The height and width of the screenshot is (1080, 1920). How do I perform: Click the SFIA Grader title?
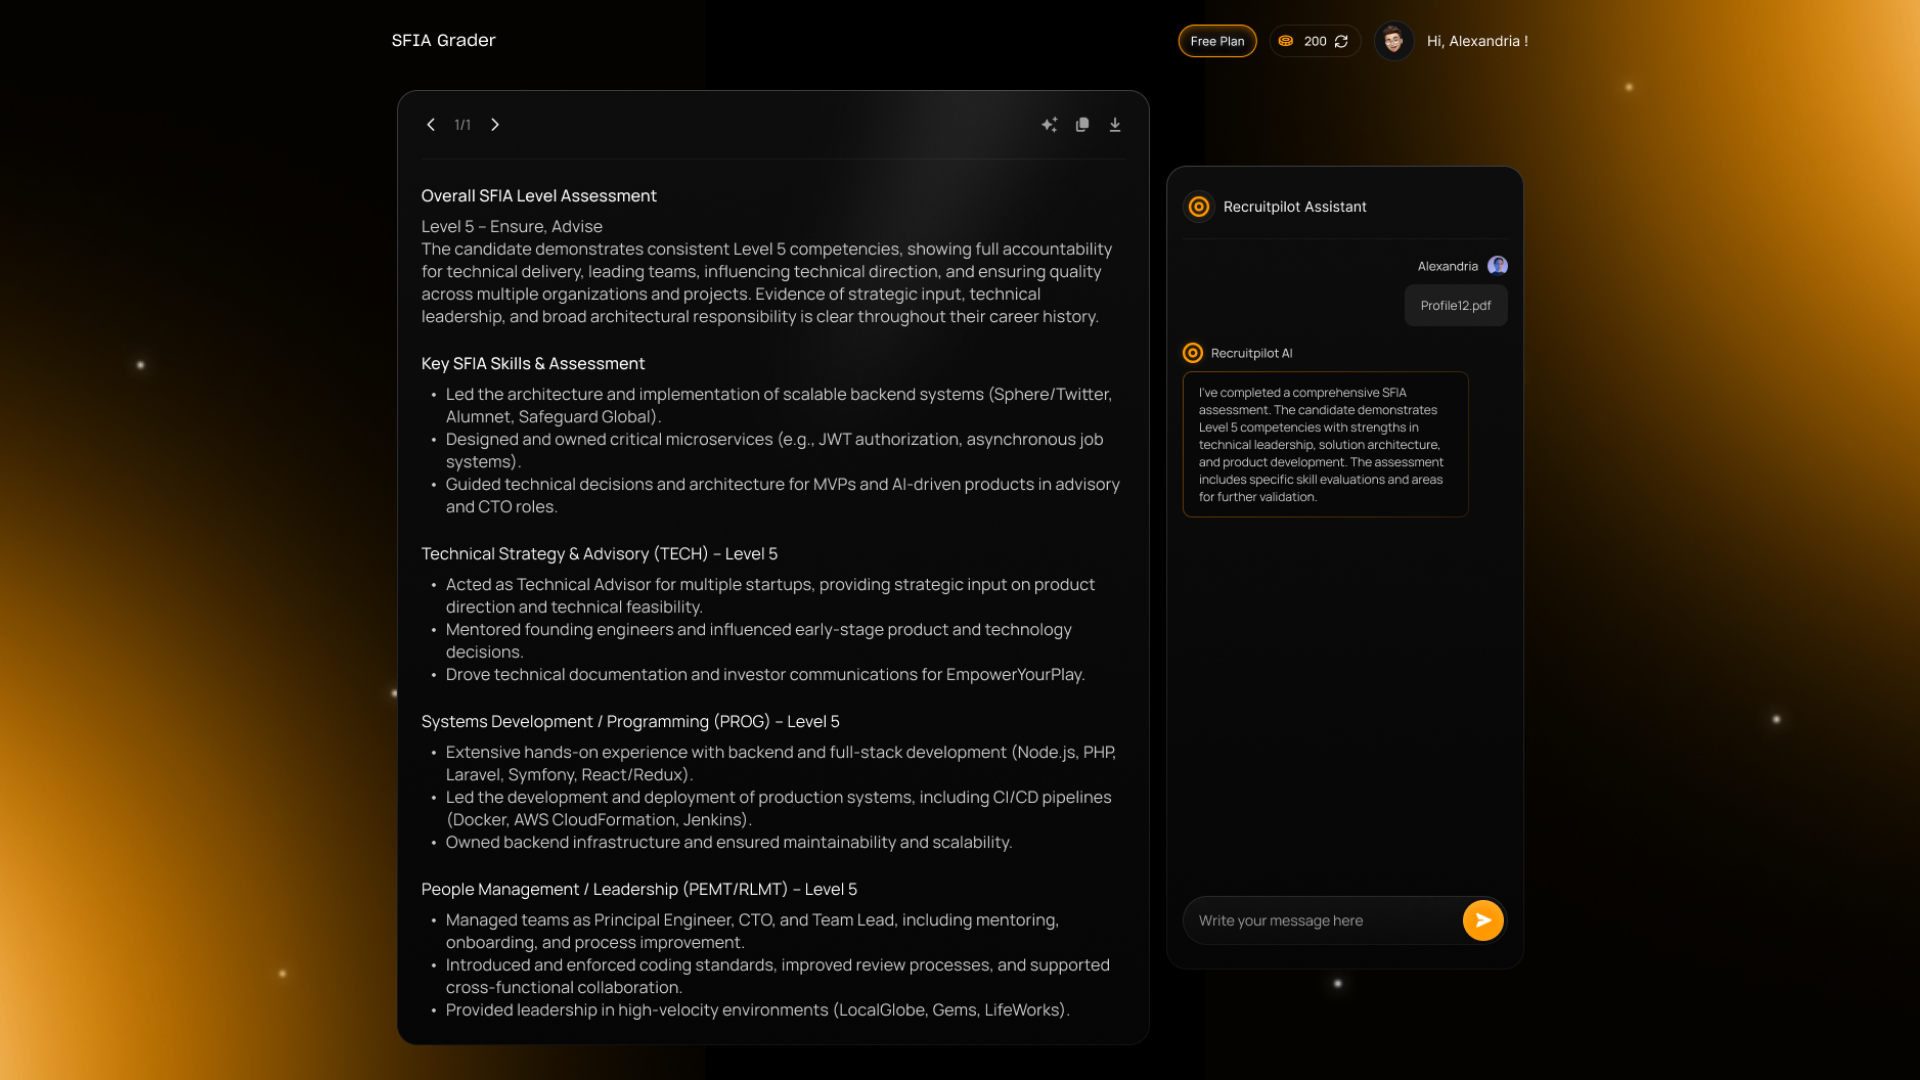[x=443, y=40]
